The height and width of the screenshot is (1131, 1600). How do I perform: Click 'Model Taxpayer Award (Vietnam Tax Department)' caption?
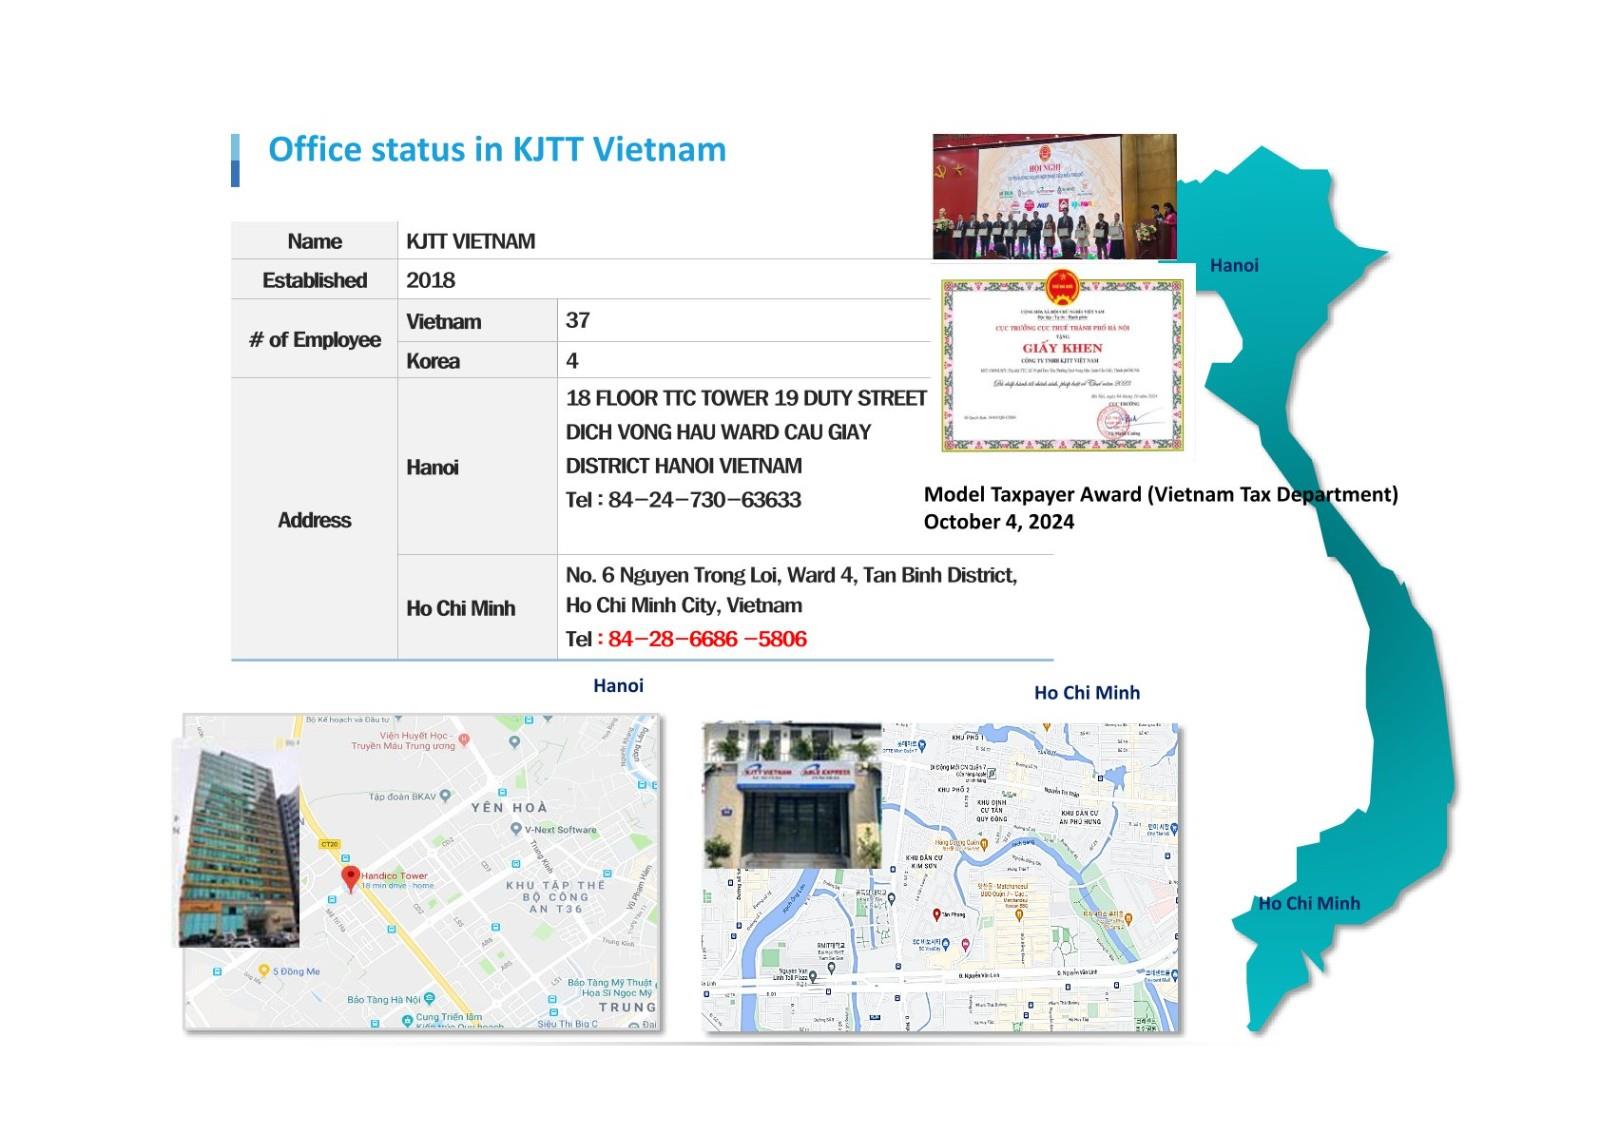(1161, 494)
